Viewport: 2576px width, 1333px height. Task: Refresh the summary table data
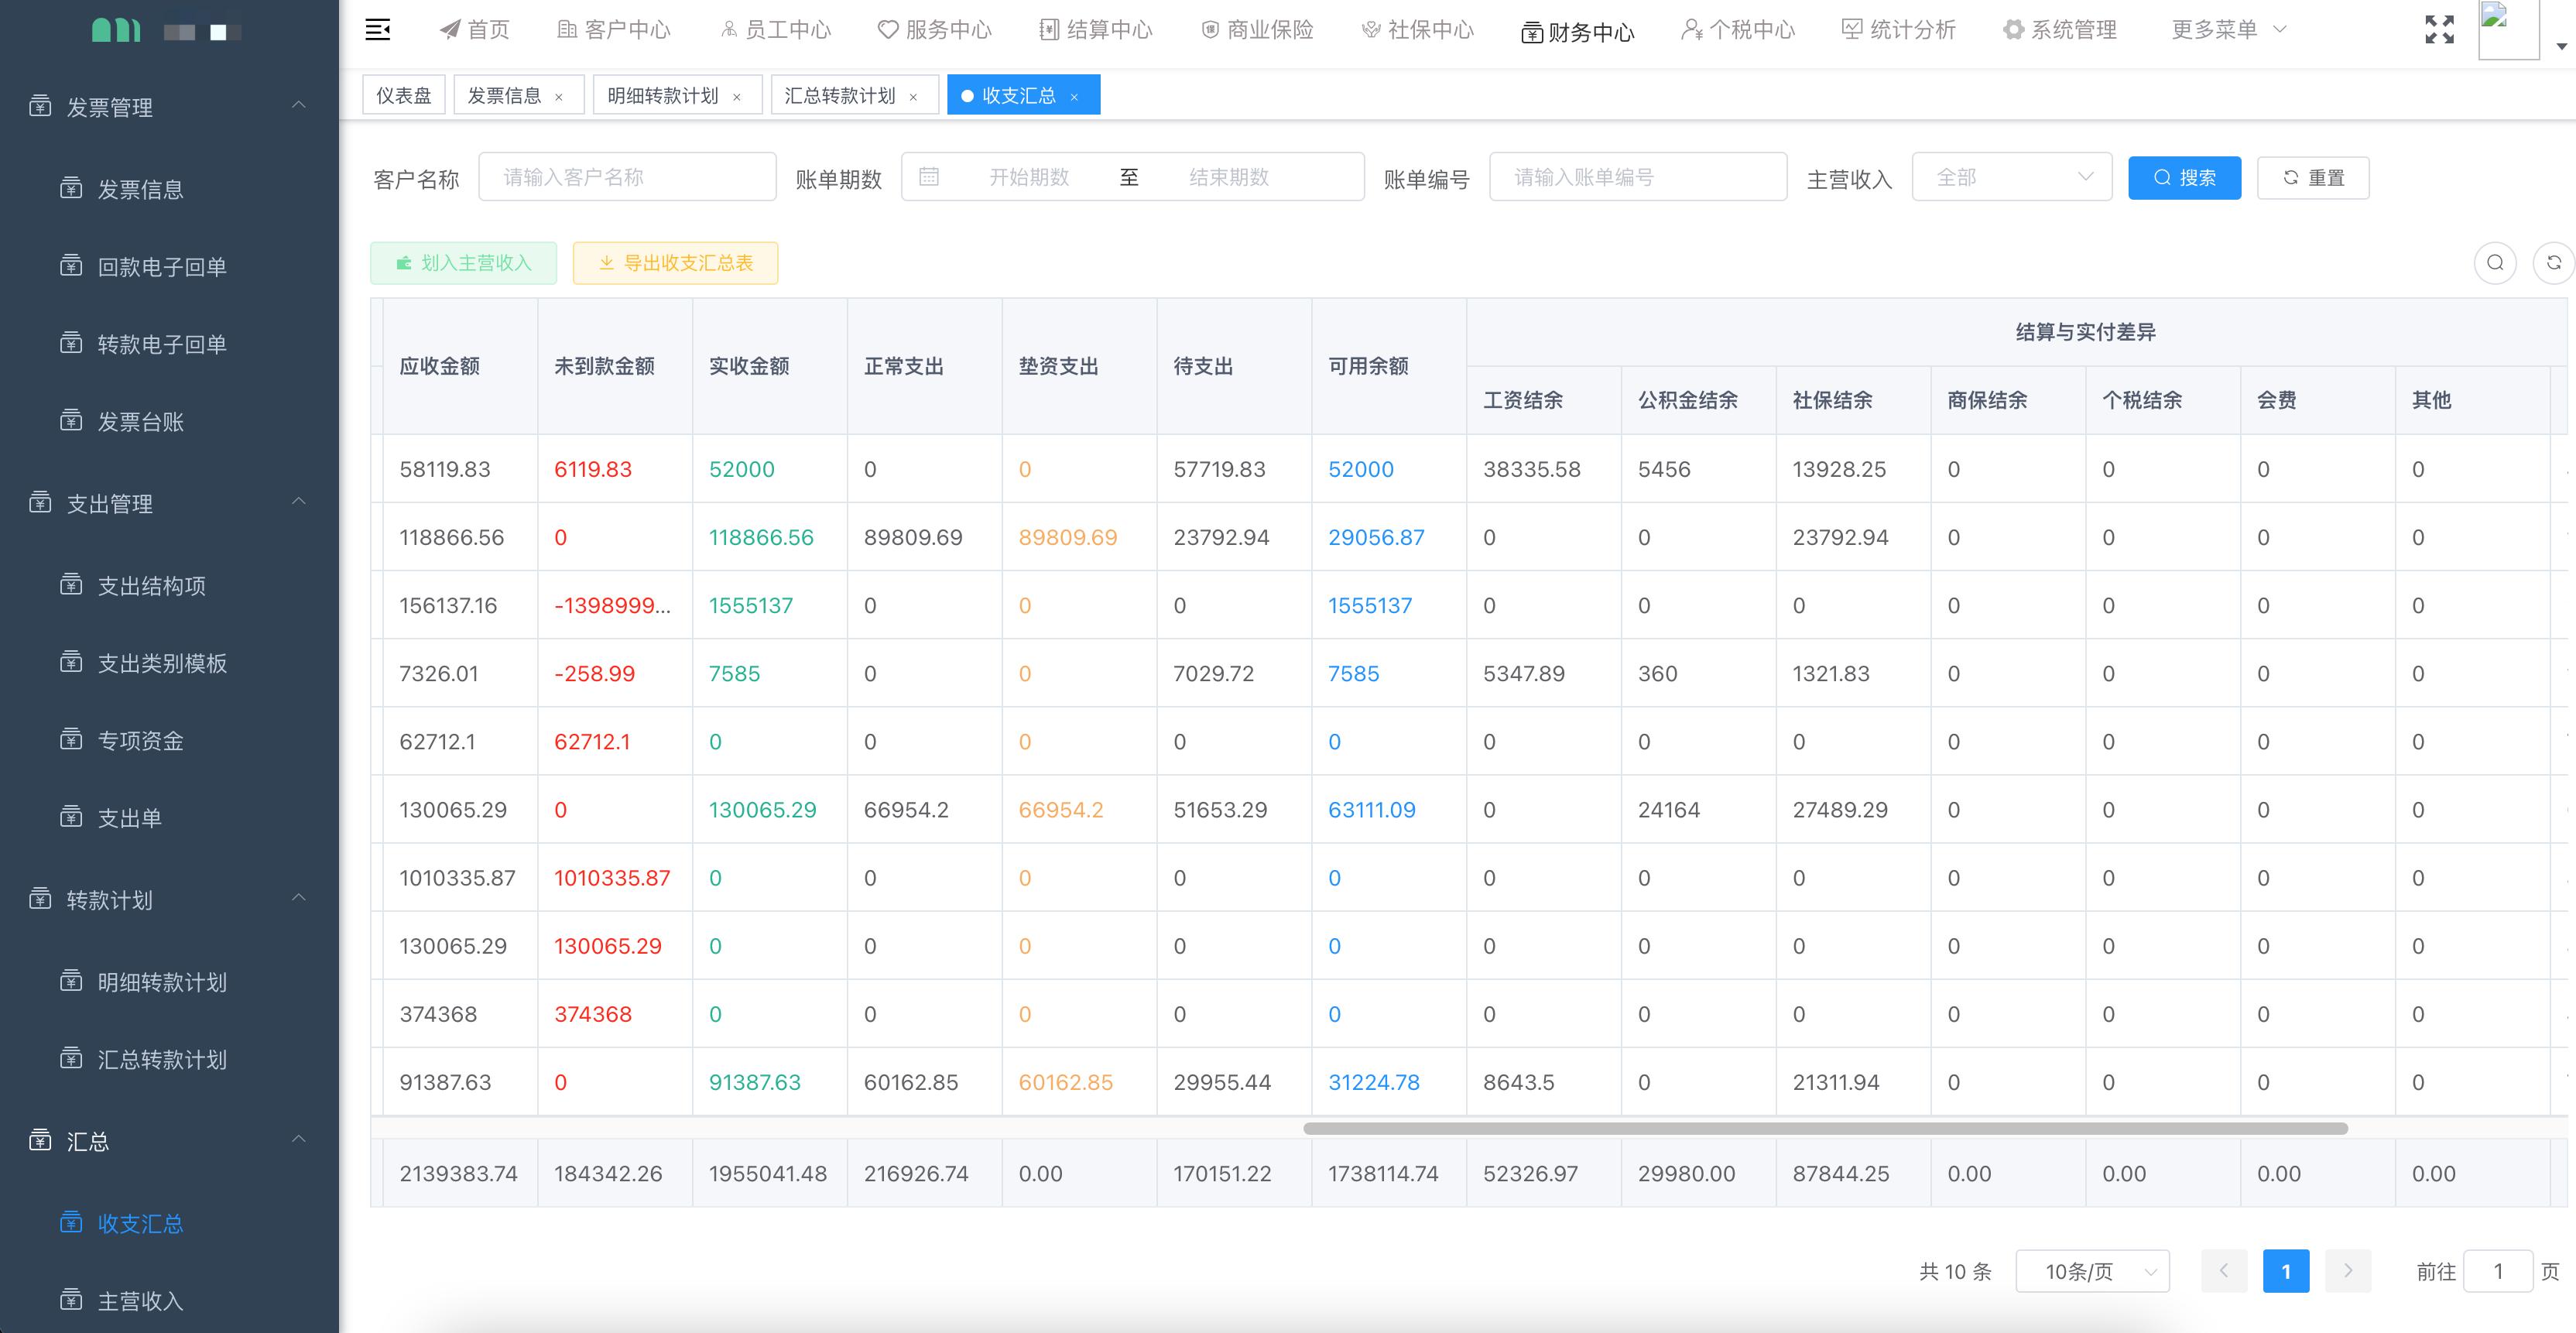point(2556,263)
